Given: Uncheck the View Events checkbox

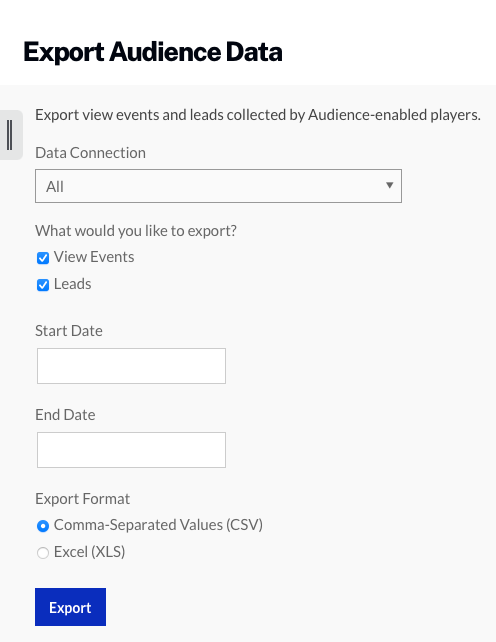Looking at the screenshot, I should point(43,258).
